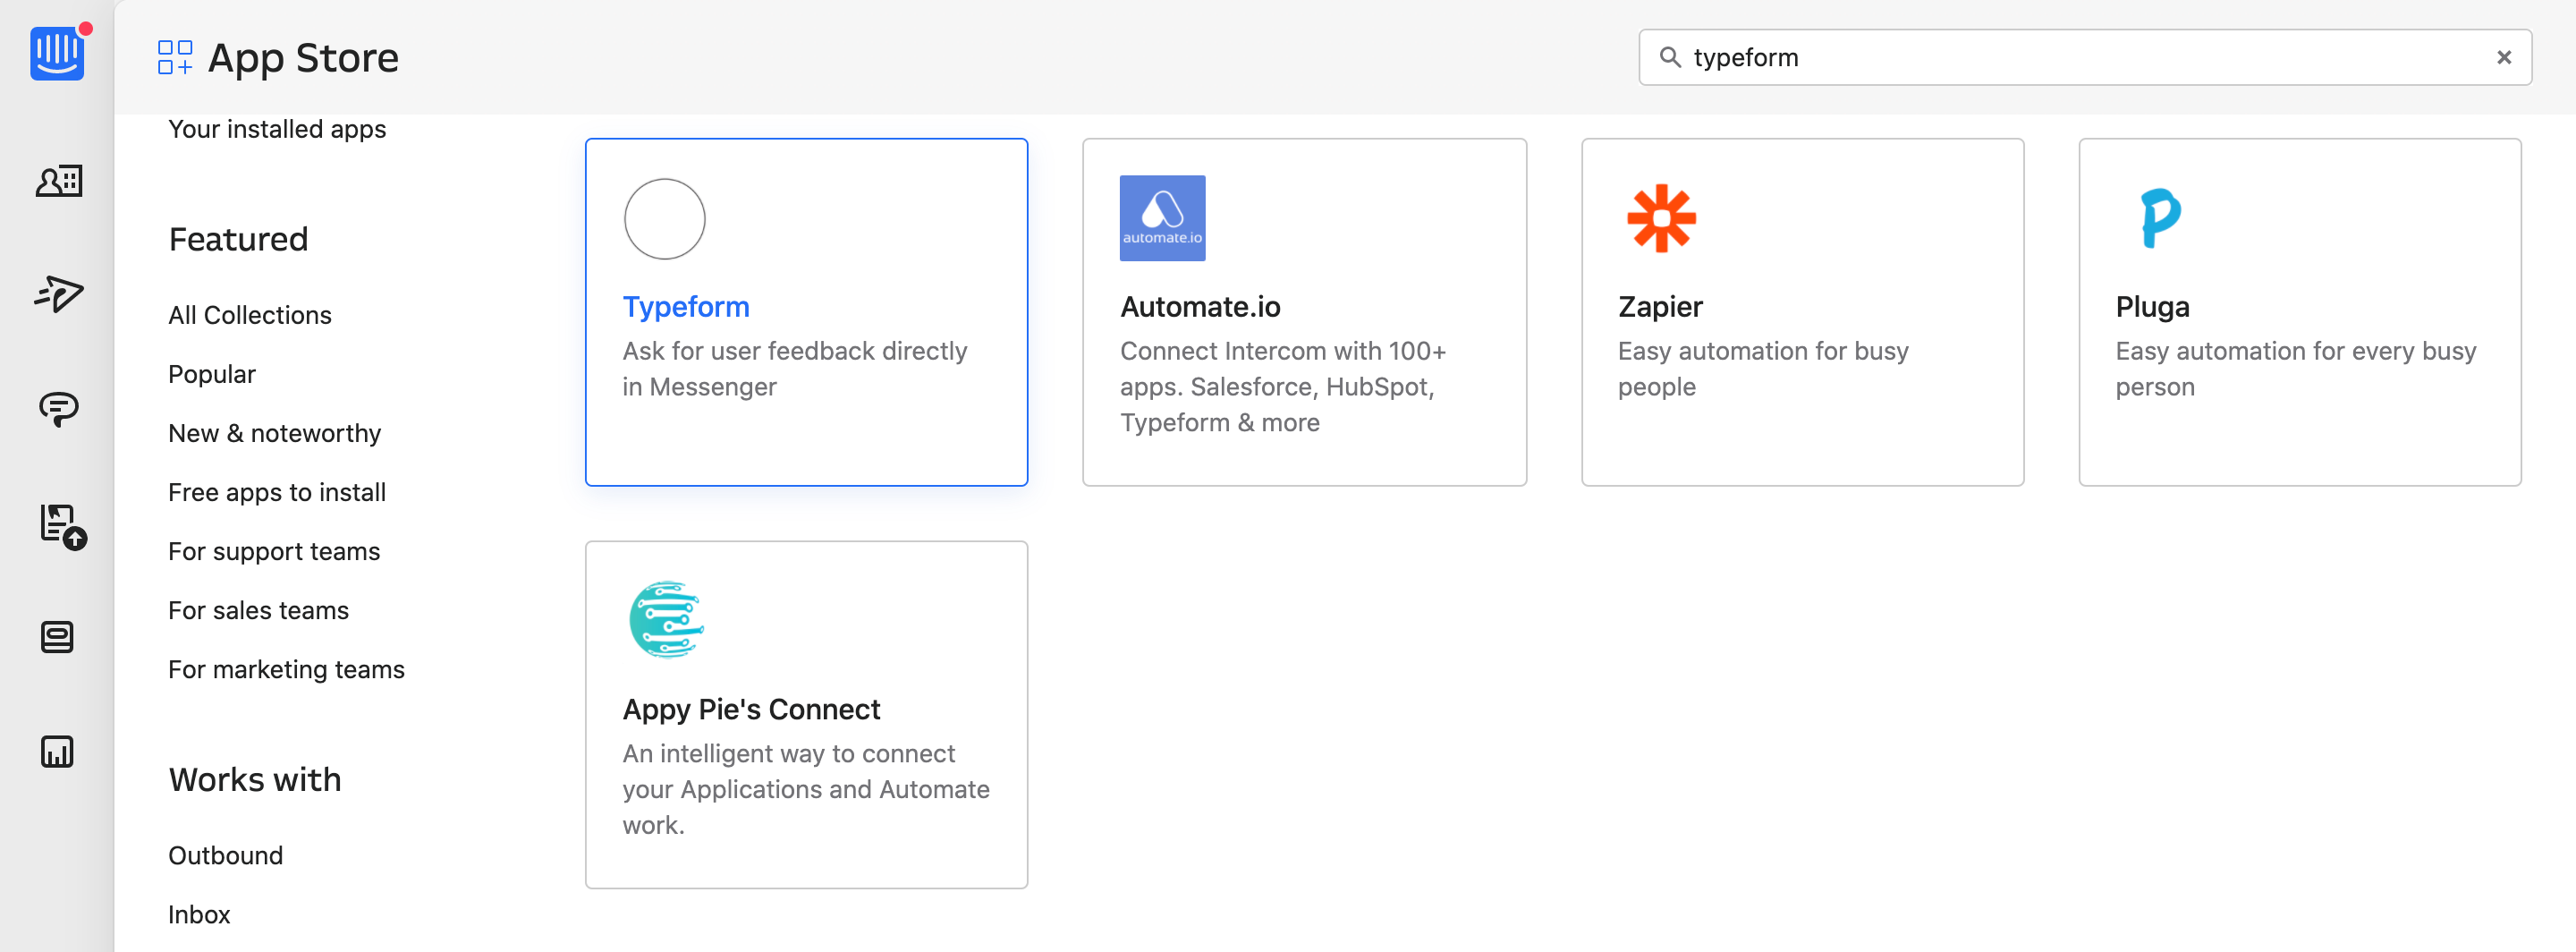Select For marketing teams
The height and width of the screenshot is (952, 2576).
pyautogui.click(x=286, y=669)
